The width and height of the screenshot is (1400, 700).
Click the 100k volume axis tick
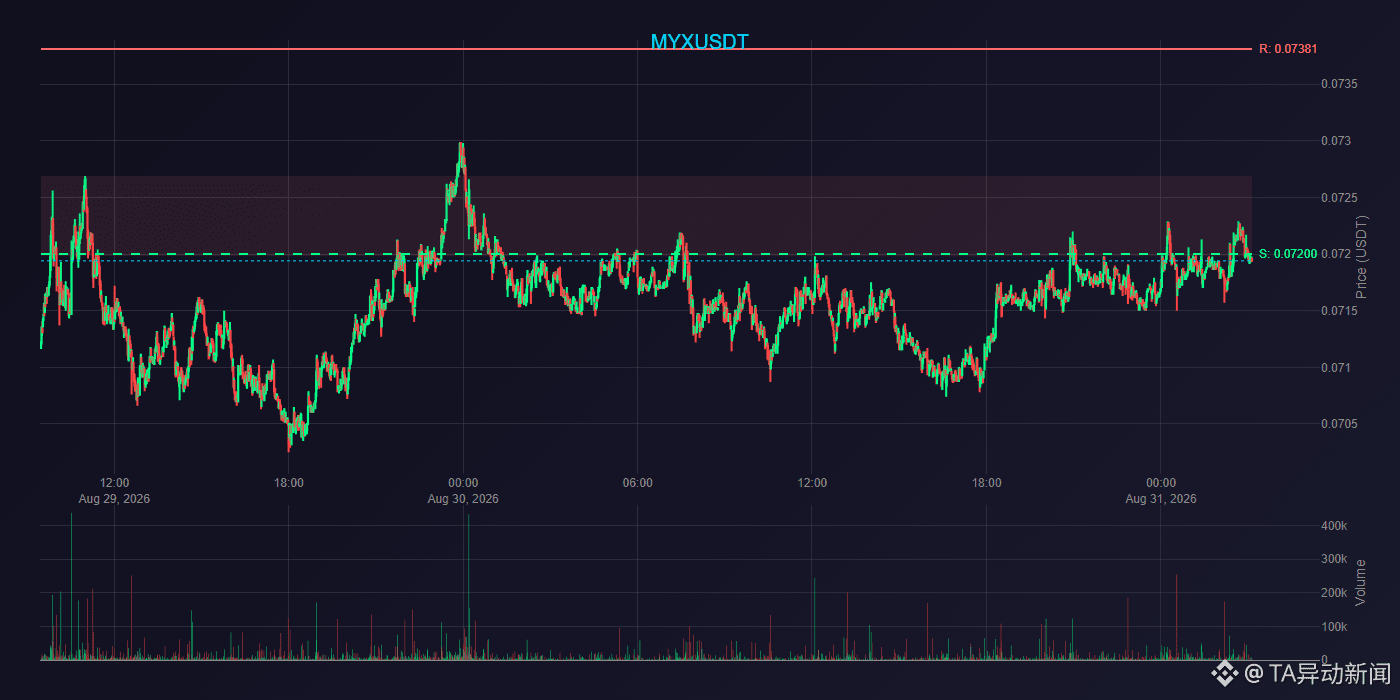(x=1334, y=627)
